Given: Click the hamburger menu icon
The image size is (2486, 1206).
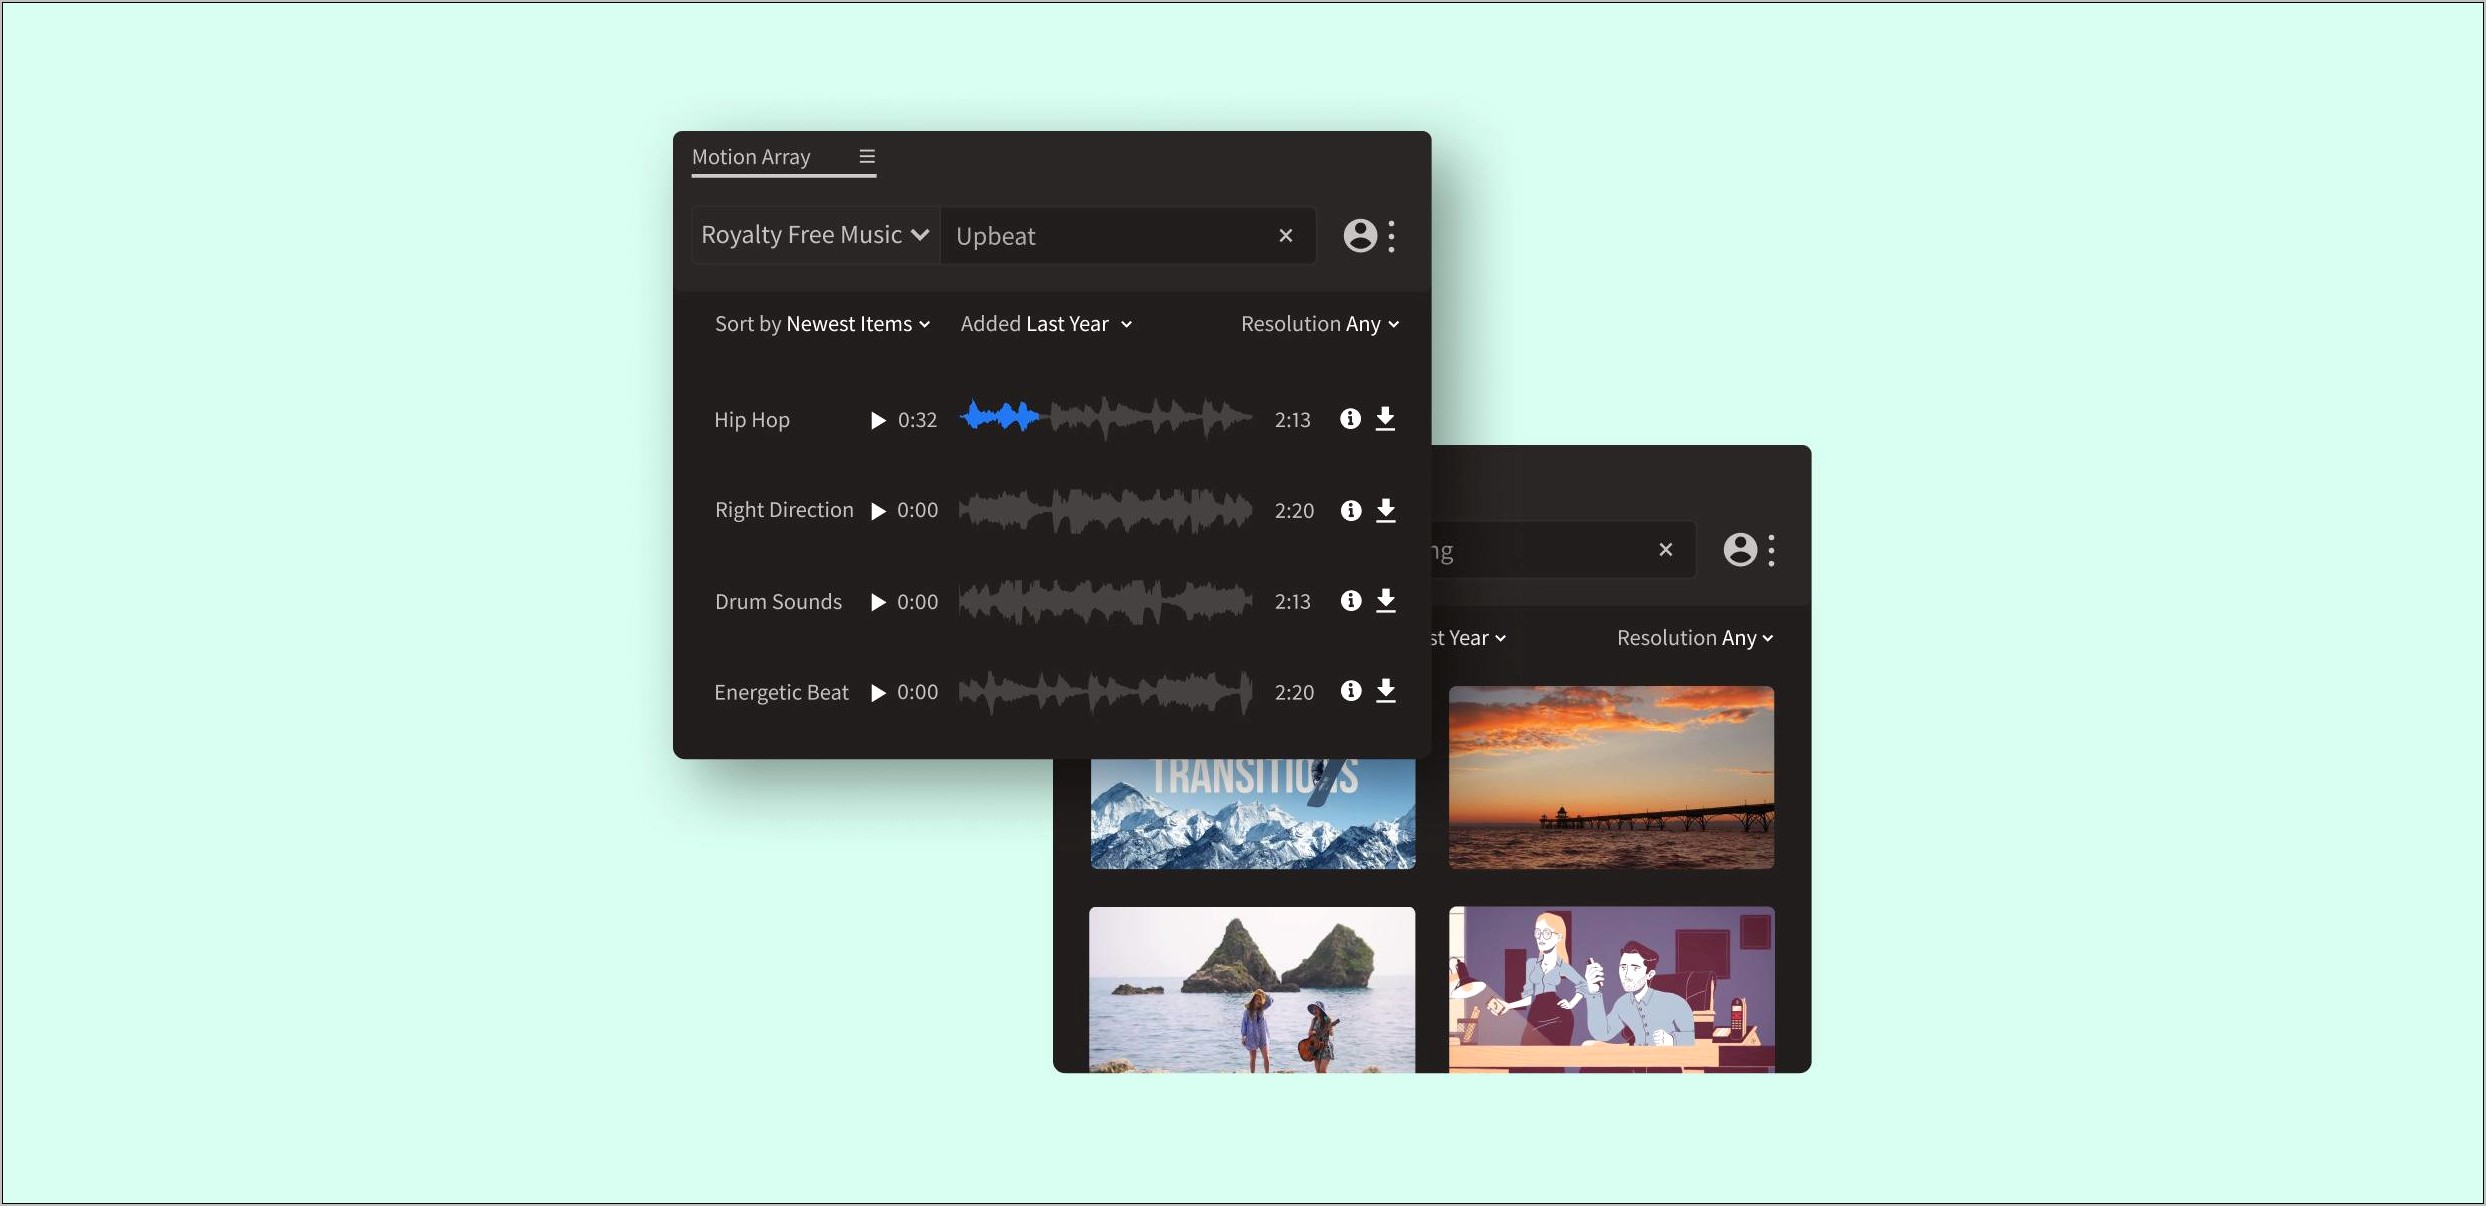Looking at the screenshot, I should coord(867,155).
